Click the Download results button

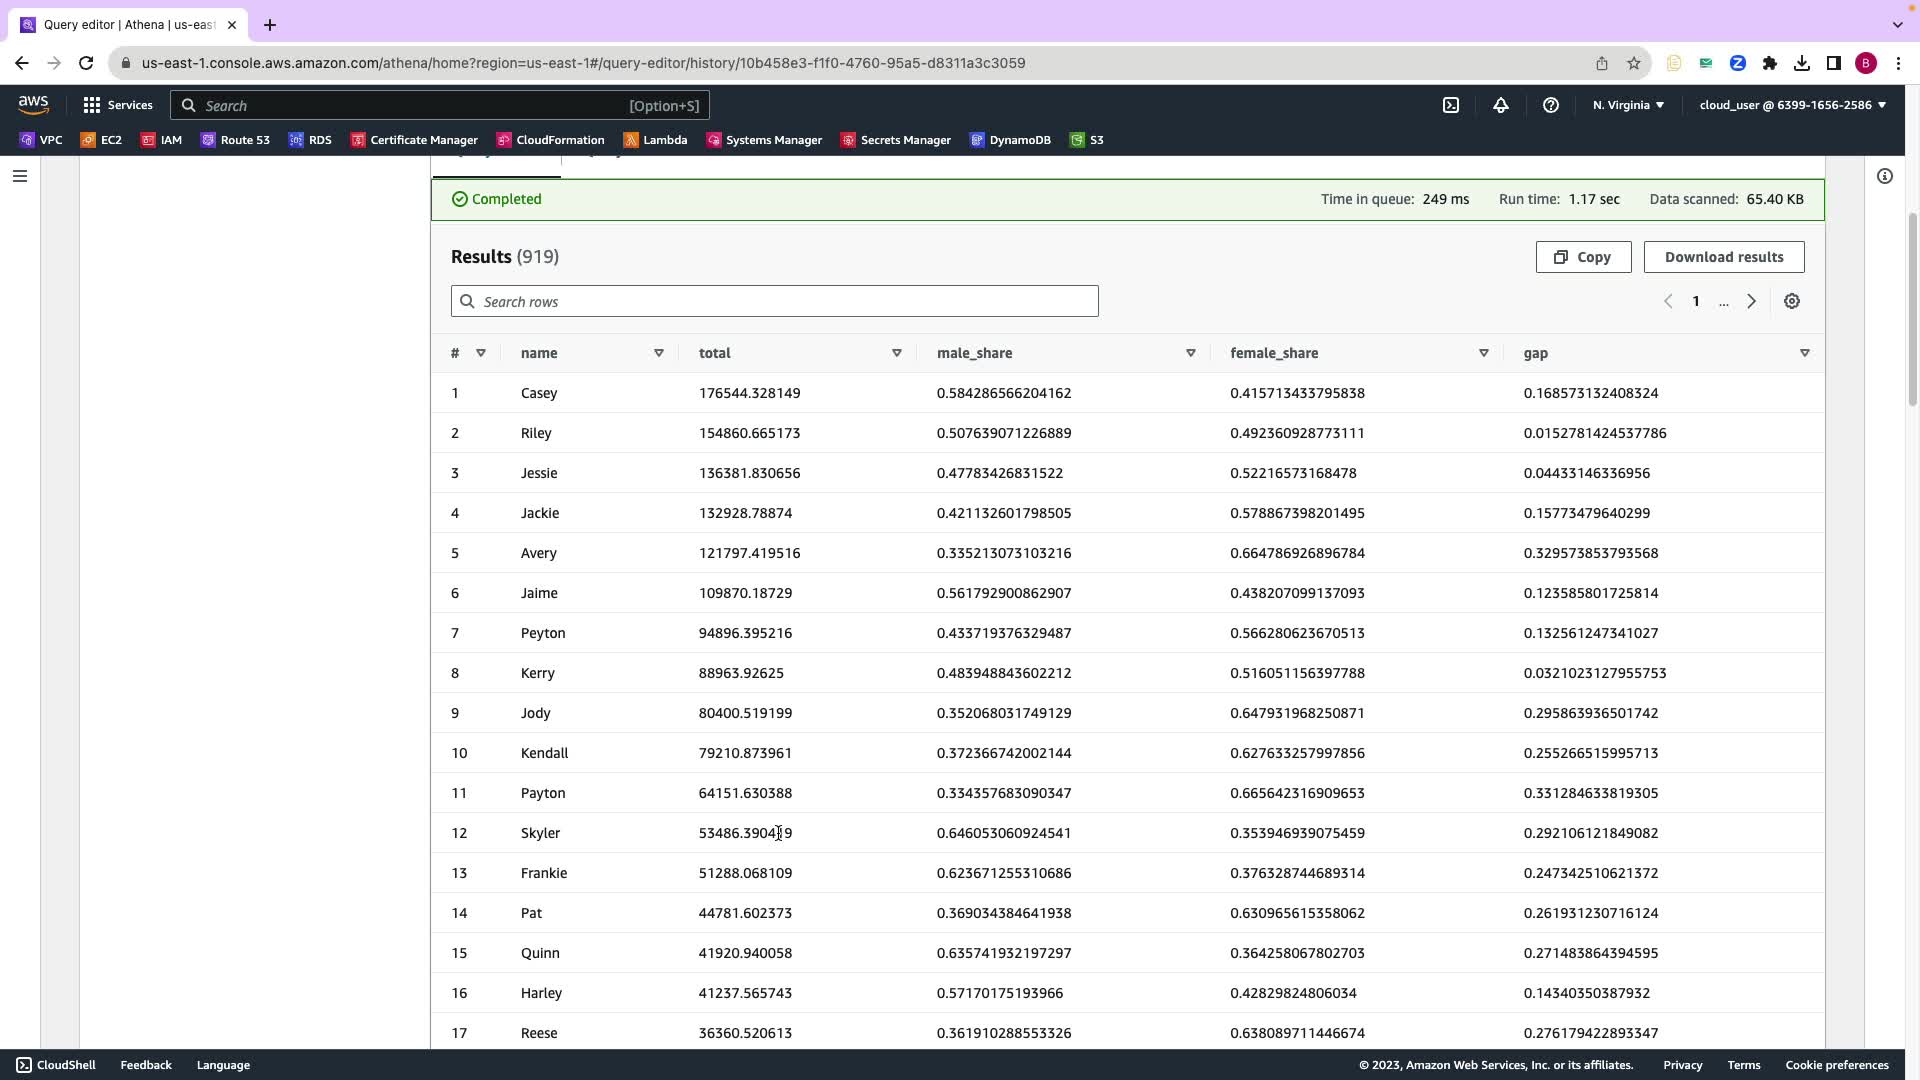1724,257
